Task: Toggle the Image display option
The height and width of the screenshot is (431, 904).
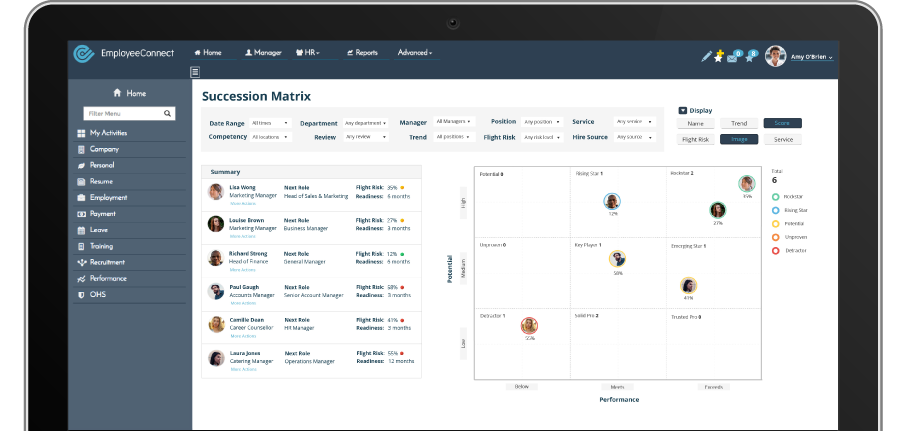Action: click(x=739, y=140)
